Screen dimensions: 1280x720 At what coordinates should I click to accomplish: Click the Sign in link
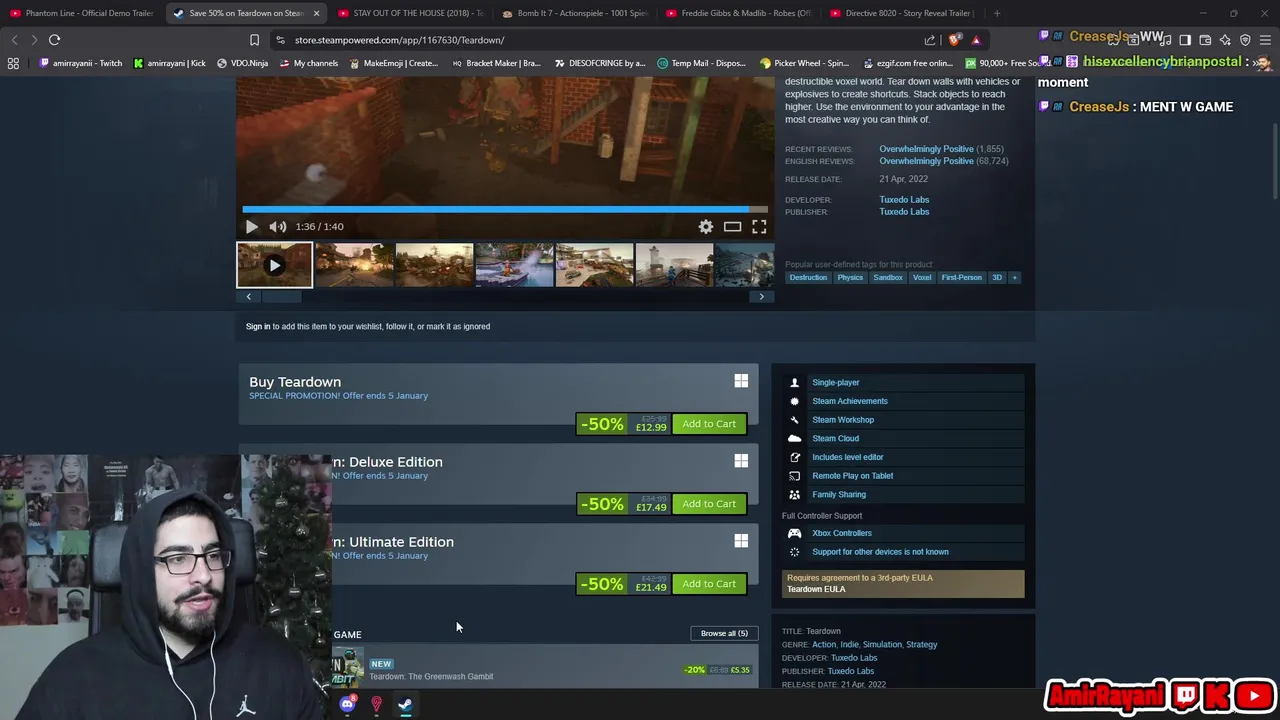pyautogui.click(x=258, y=326)
